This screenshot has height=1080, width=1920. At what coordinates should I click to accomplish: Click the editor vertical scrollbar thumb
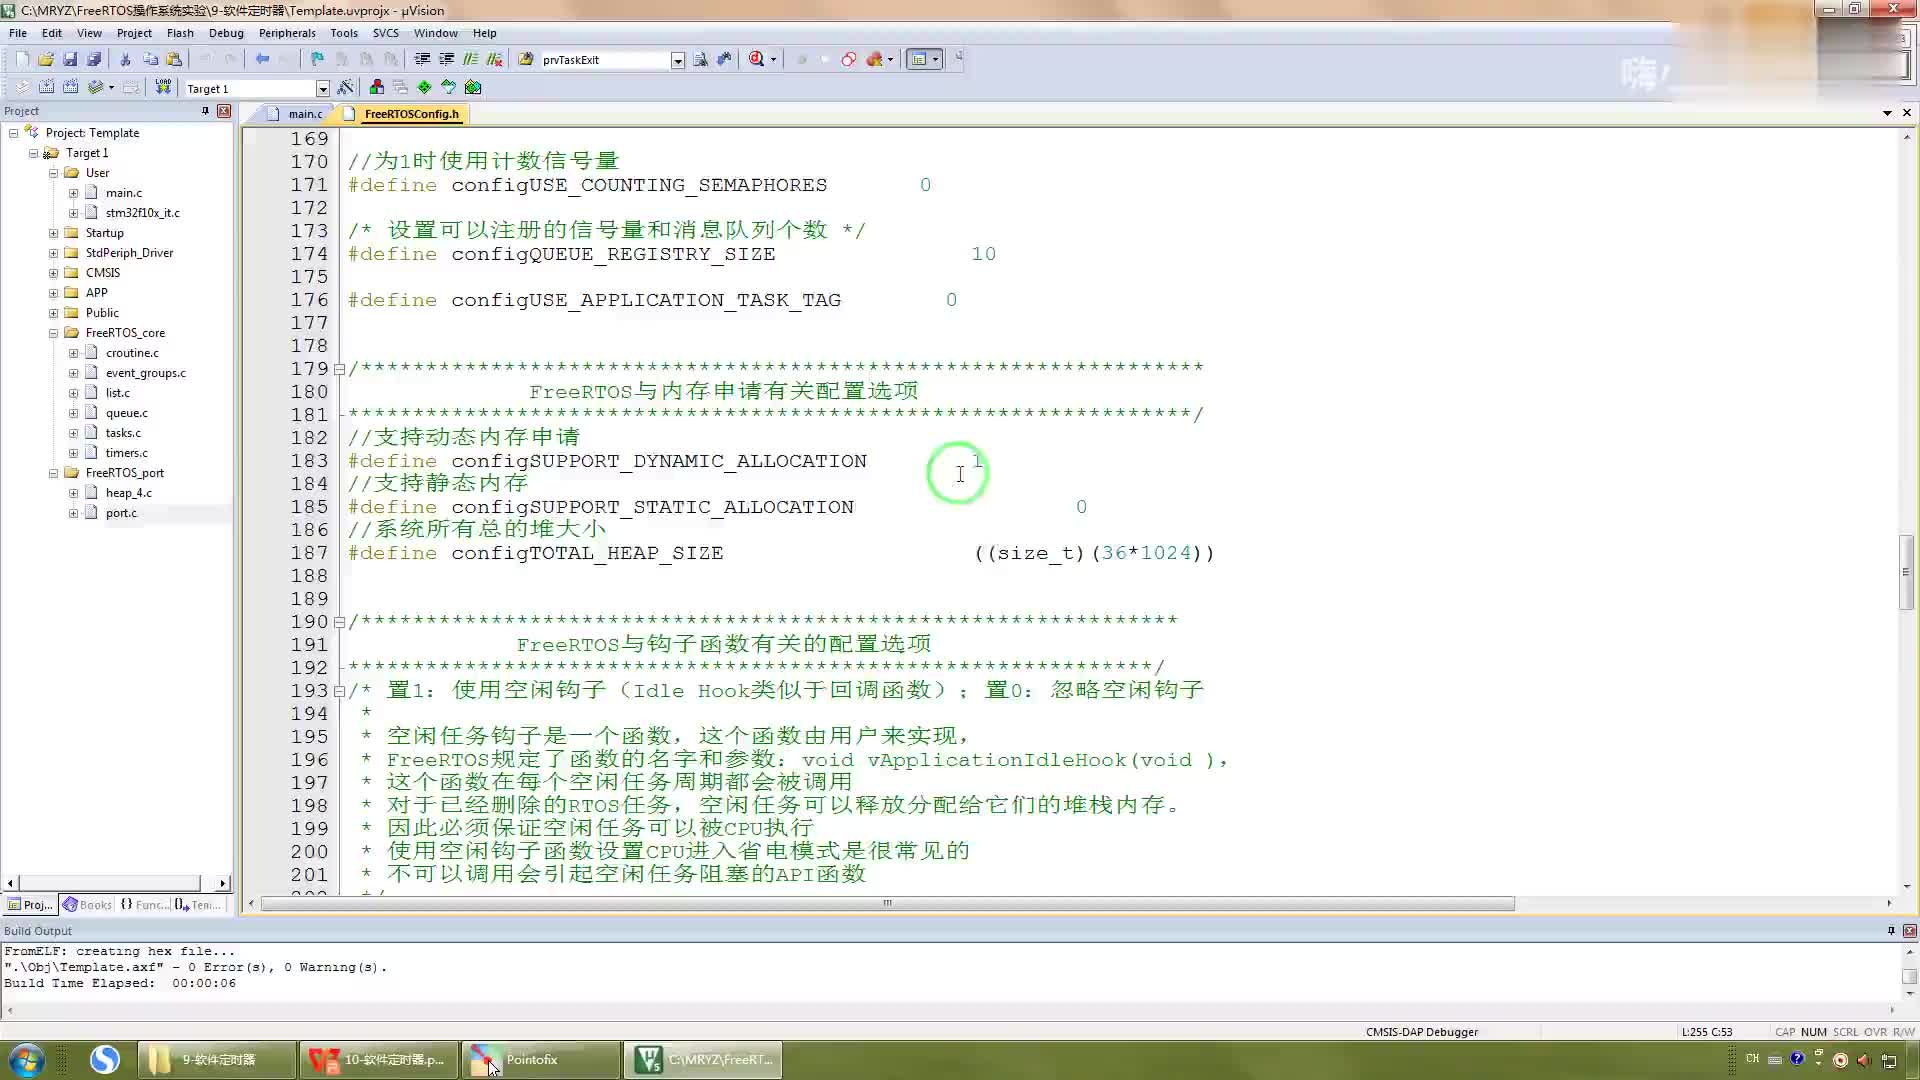point(1906,572)
